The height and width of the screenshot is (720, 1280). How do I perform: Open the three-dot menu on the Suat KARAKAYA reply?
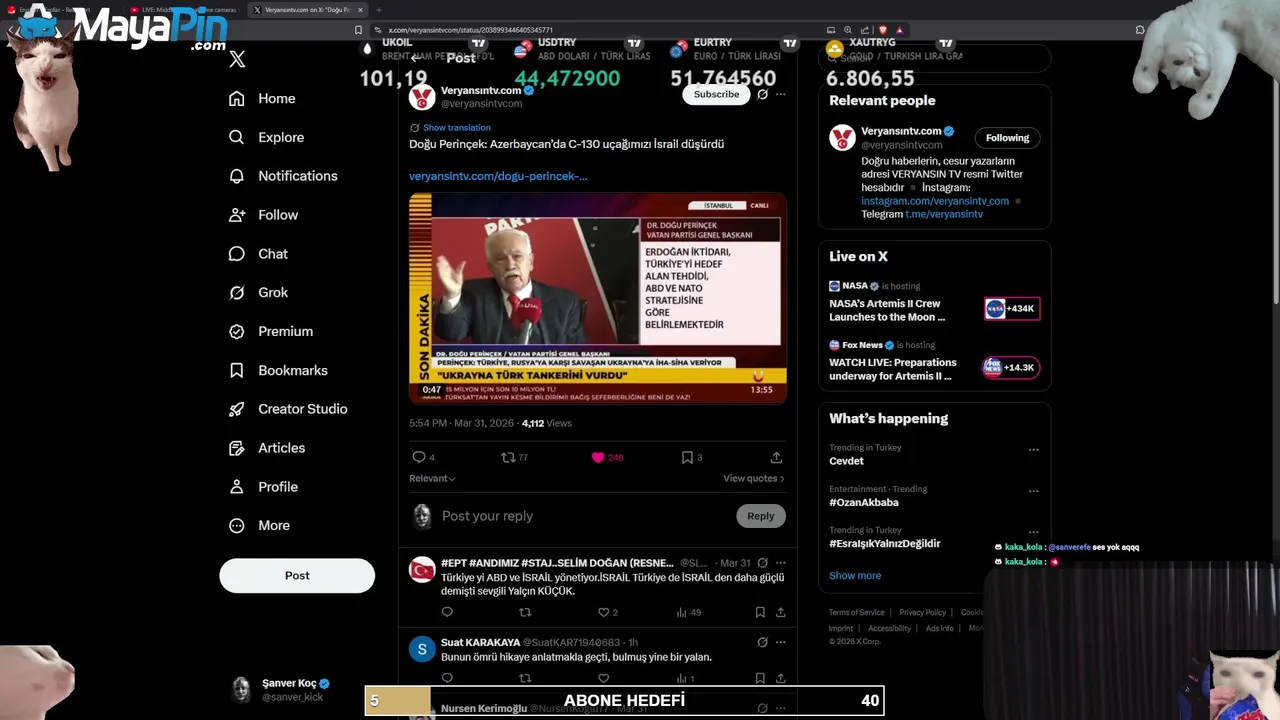781,642
